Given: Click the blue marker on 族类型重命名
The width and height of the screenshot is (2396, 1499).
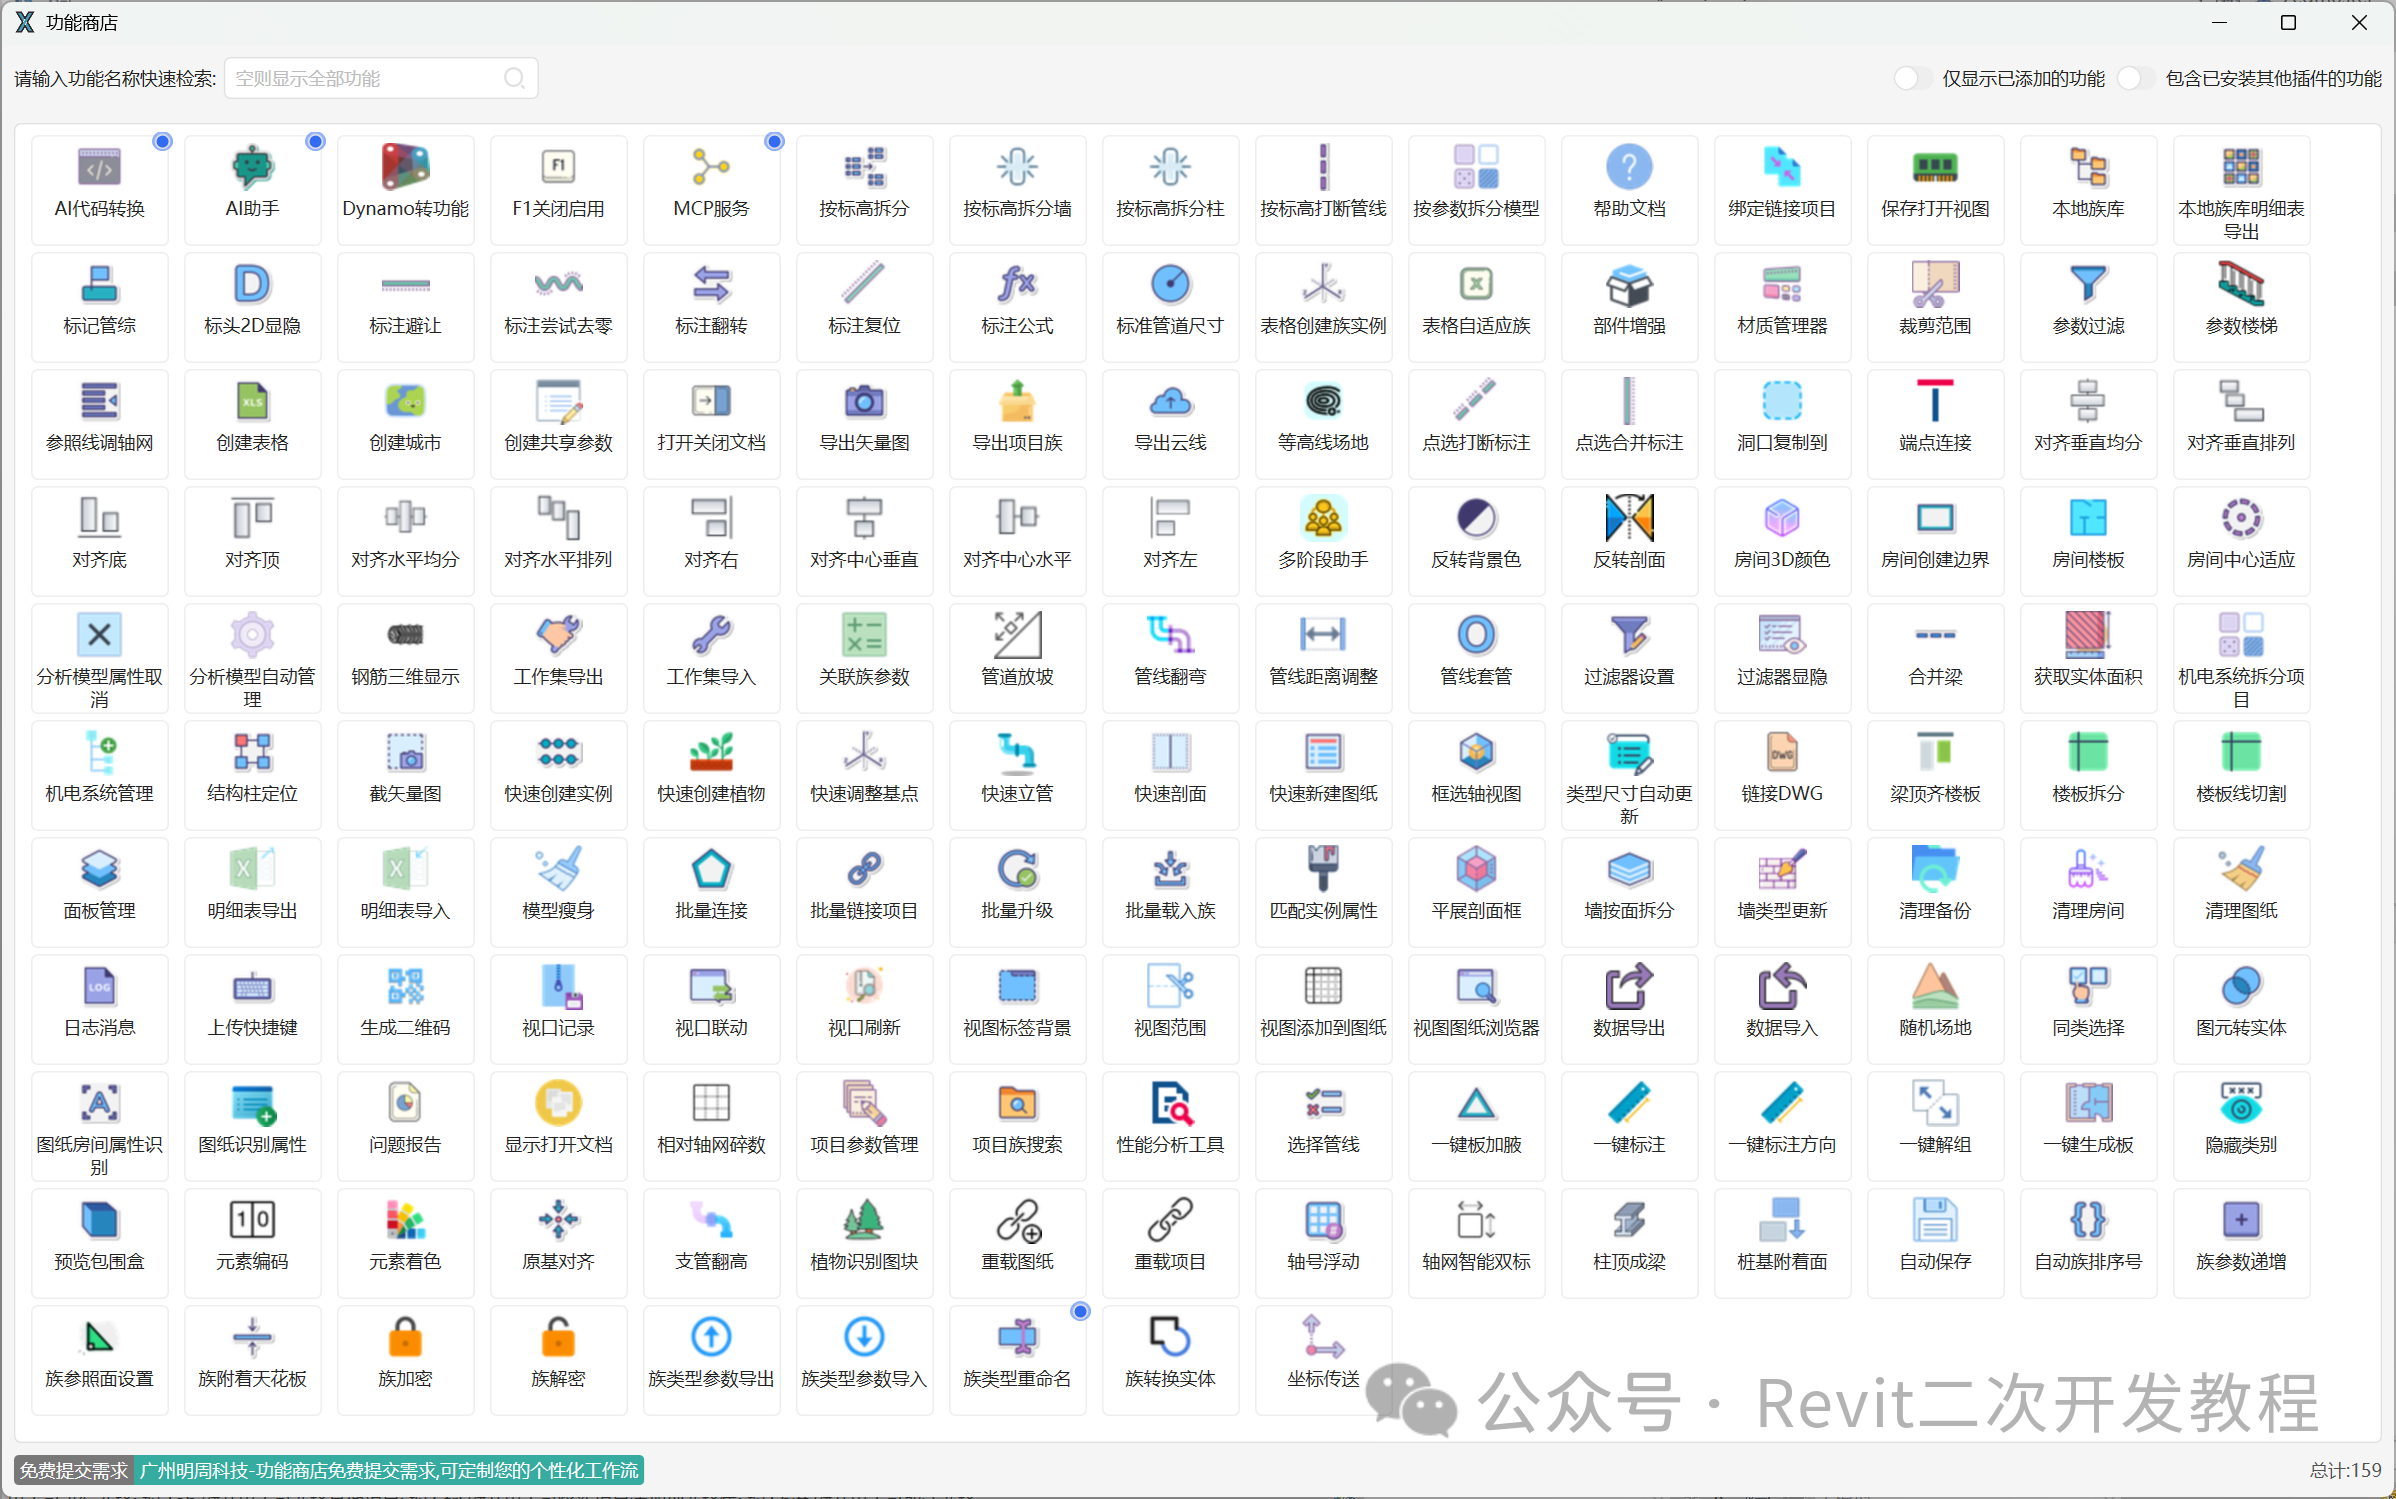Looking at the screenshot, I should tap(1080, 1311).
